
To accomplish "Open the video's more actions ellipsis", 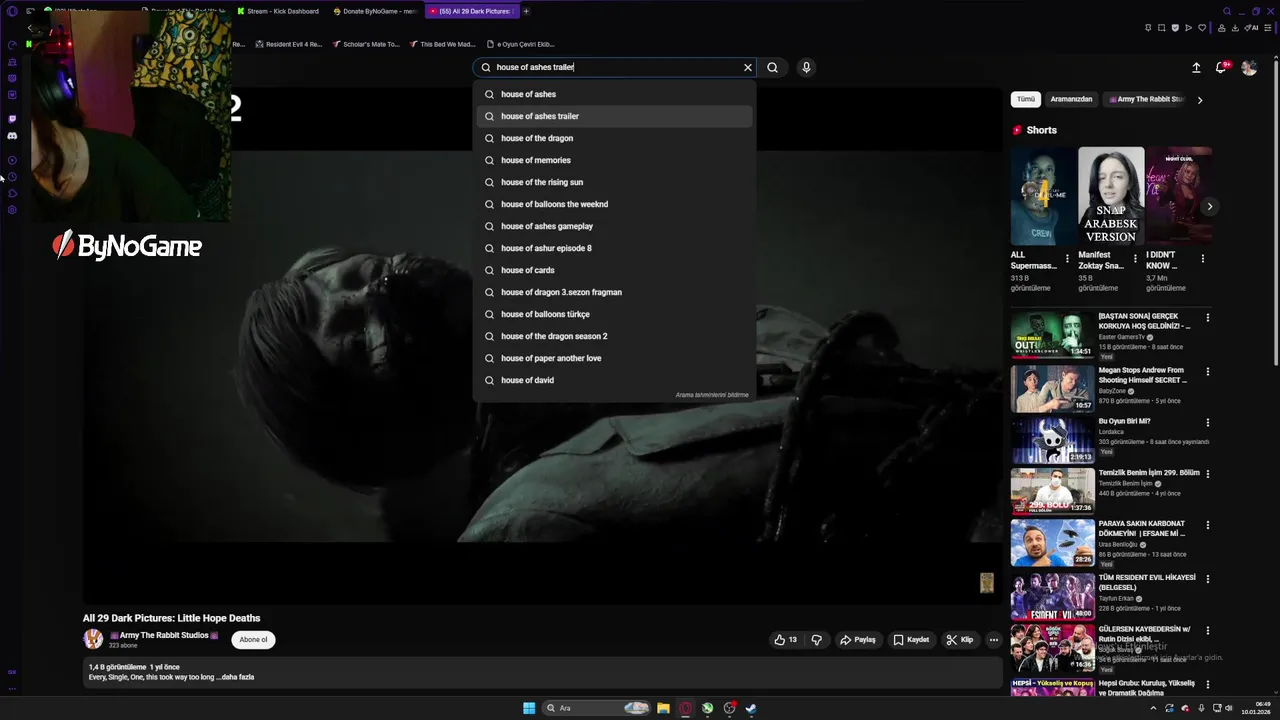I will point(993,640).
